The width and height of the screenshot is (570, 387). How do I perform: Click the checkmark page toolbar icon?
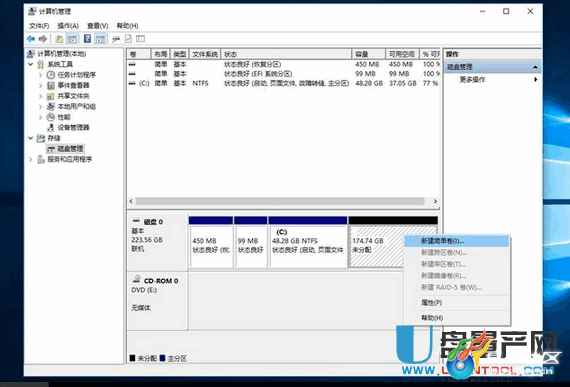click(128, 39)
